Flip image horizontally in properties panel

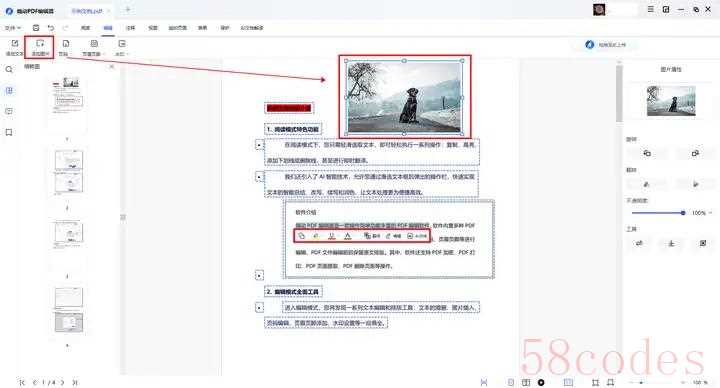pos(647,184)
